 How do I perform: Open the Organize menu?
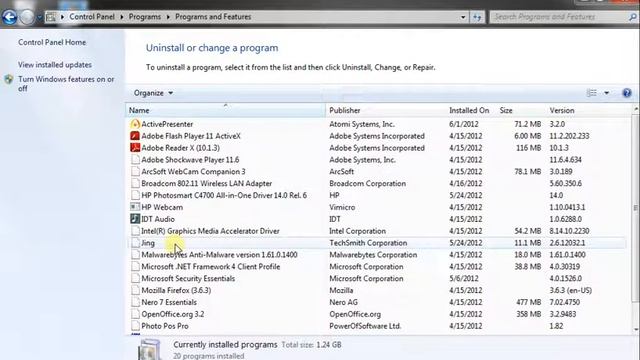153,93
